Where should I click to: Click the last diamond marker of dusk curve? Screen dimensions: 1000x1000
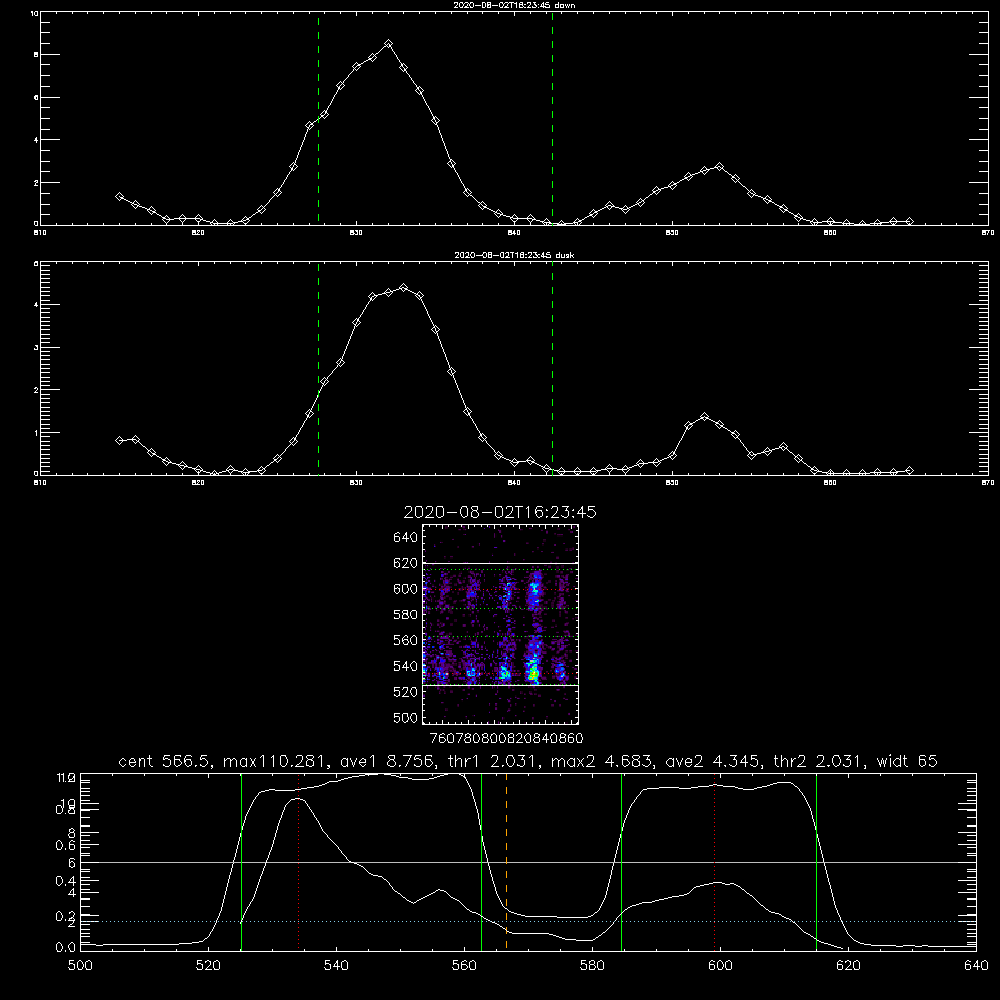click(x=909, y=471)
